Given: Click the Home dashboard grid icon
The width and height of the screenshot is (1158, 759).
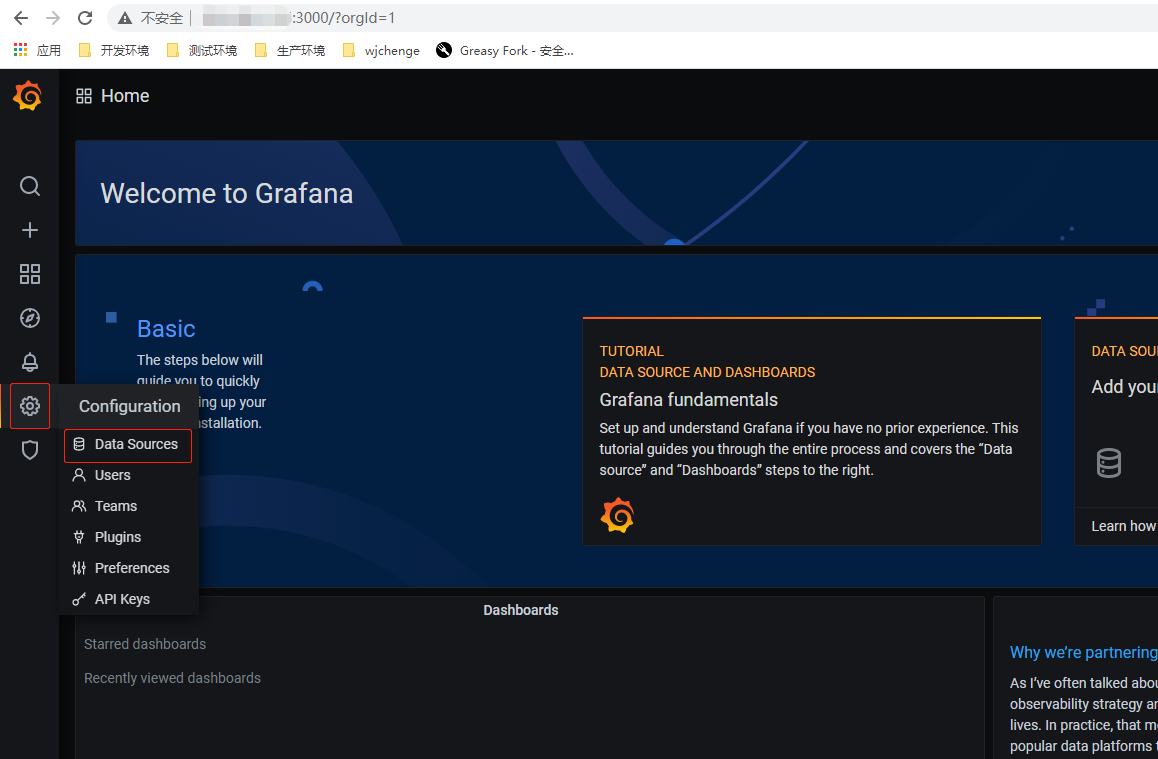Looking at the screenshot, I should click(84, 96).
